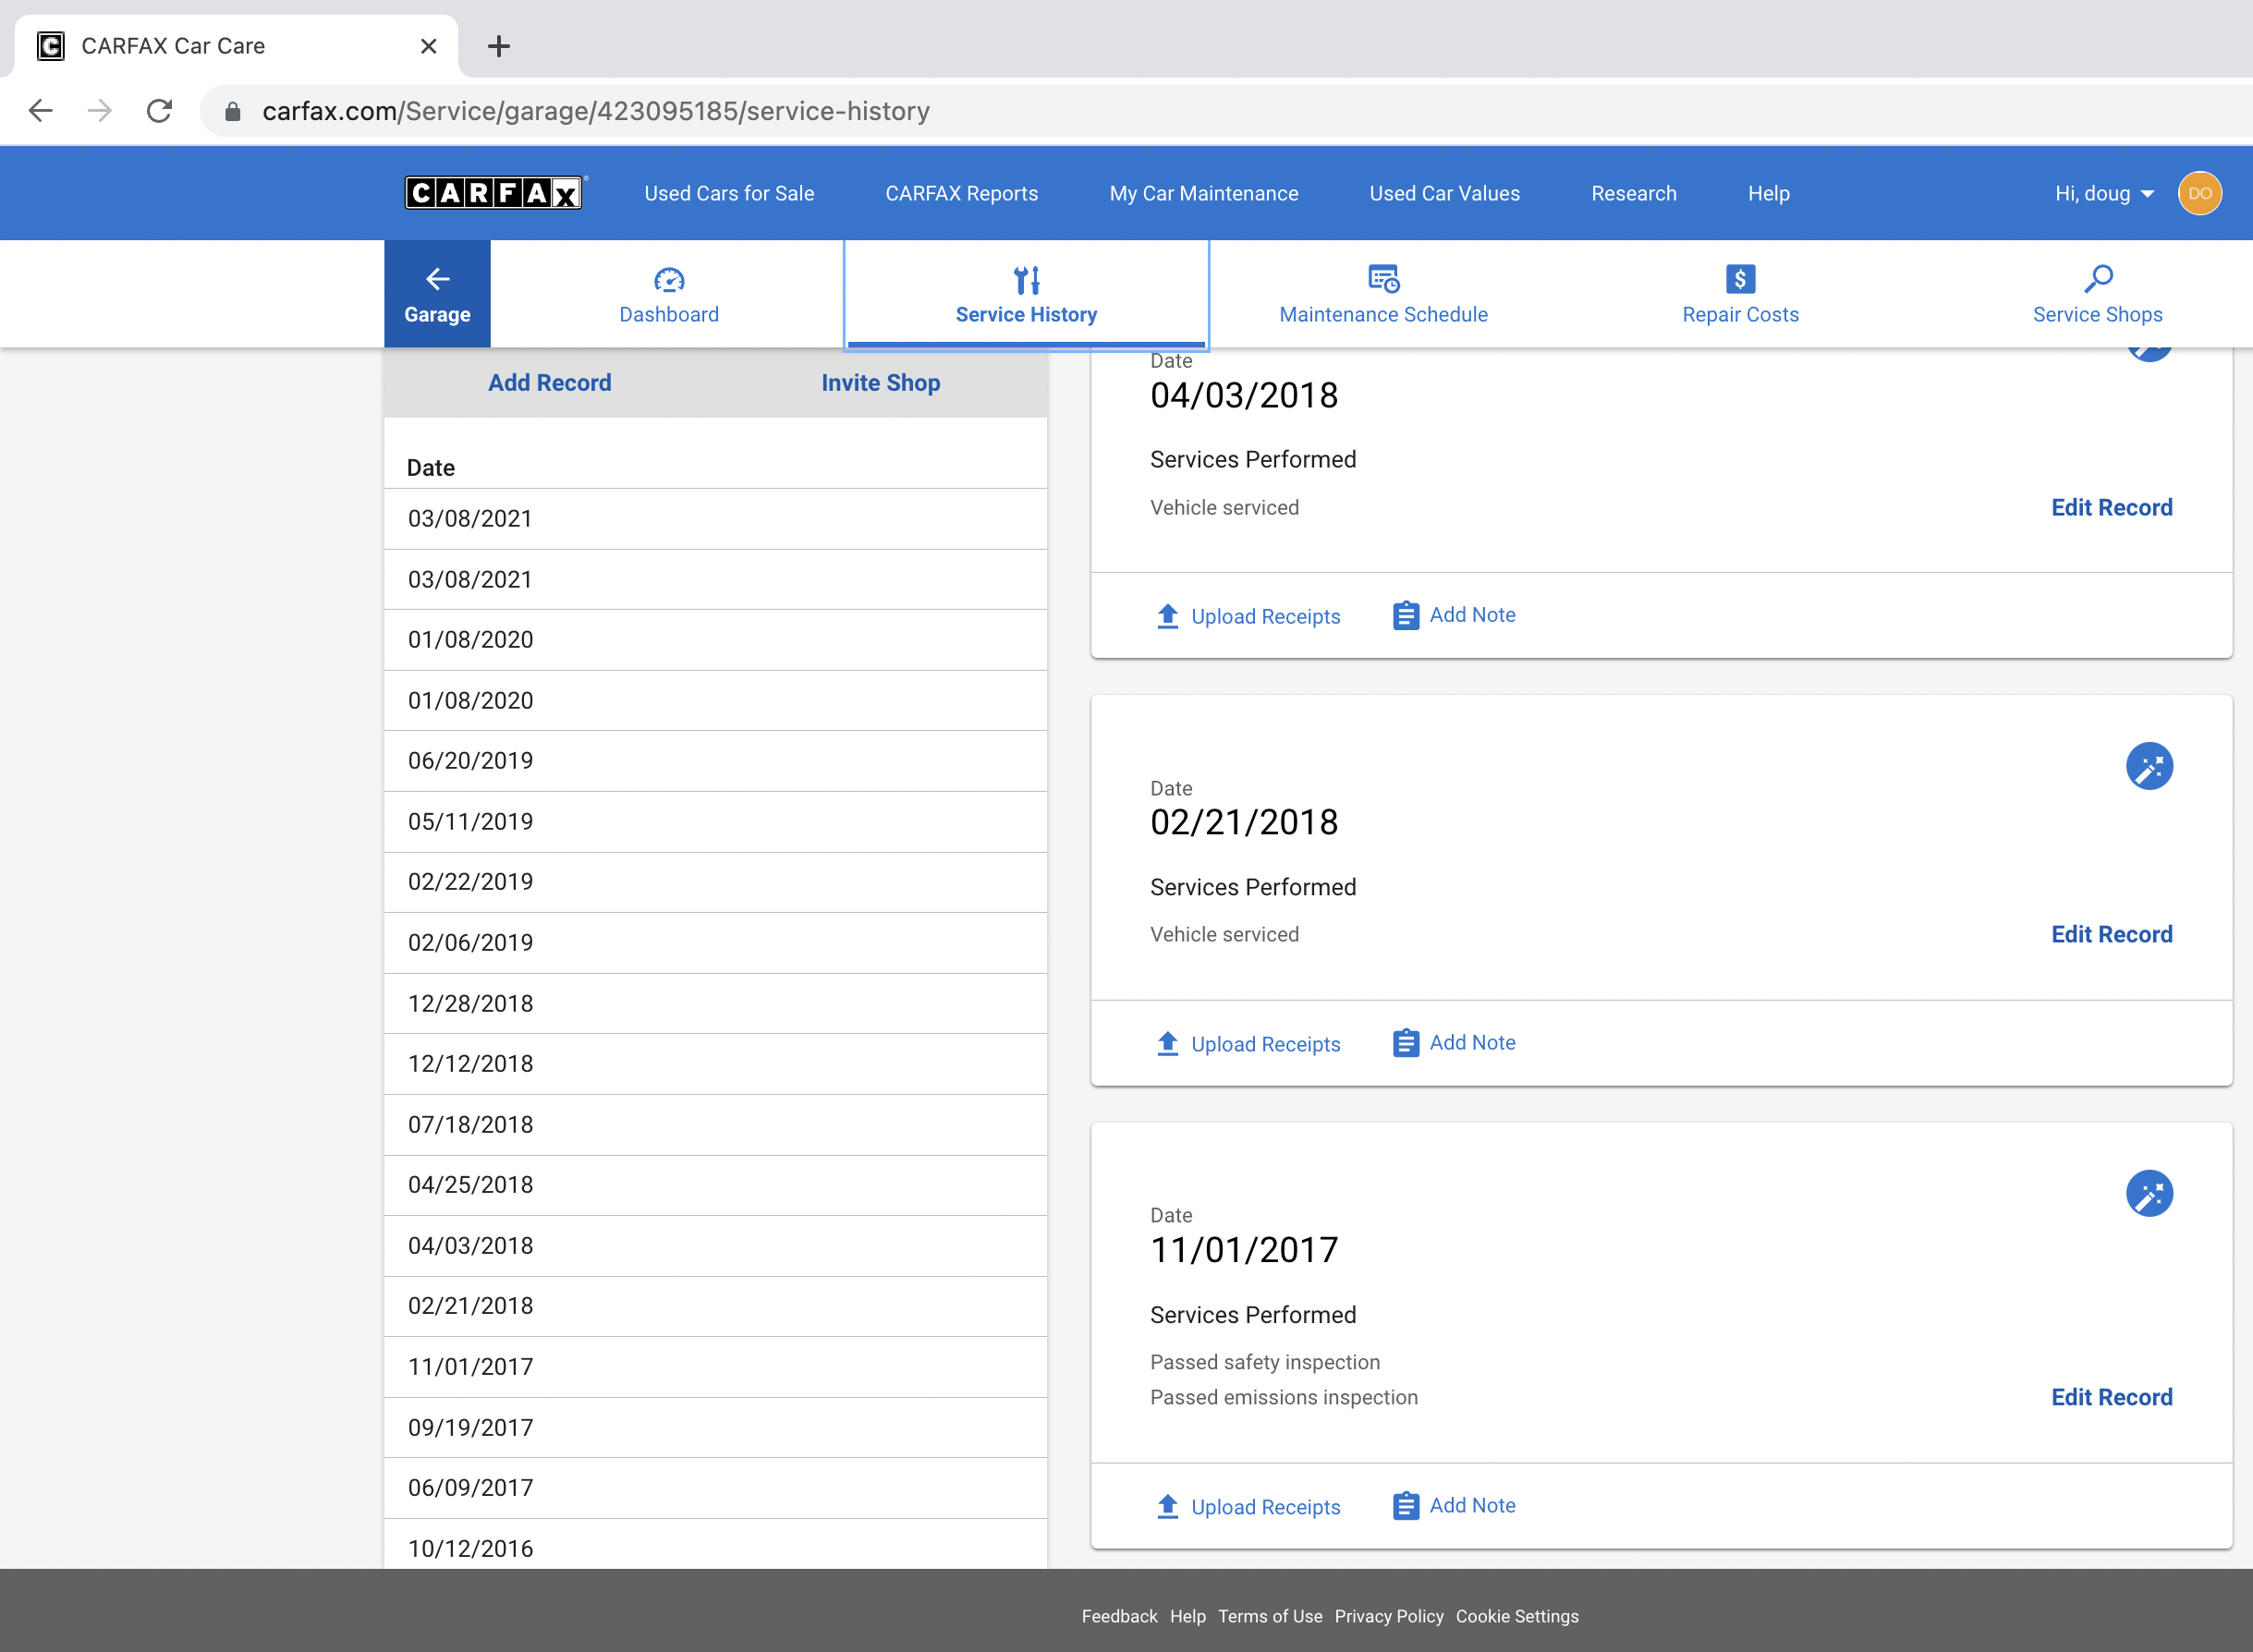
Task: Select the 05/11/2019 date row
Action: 715,822
